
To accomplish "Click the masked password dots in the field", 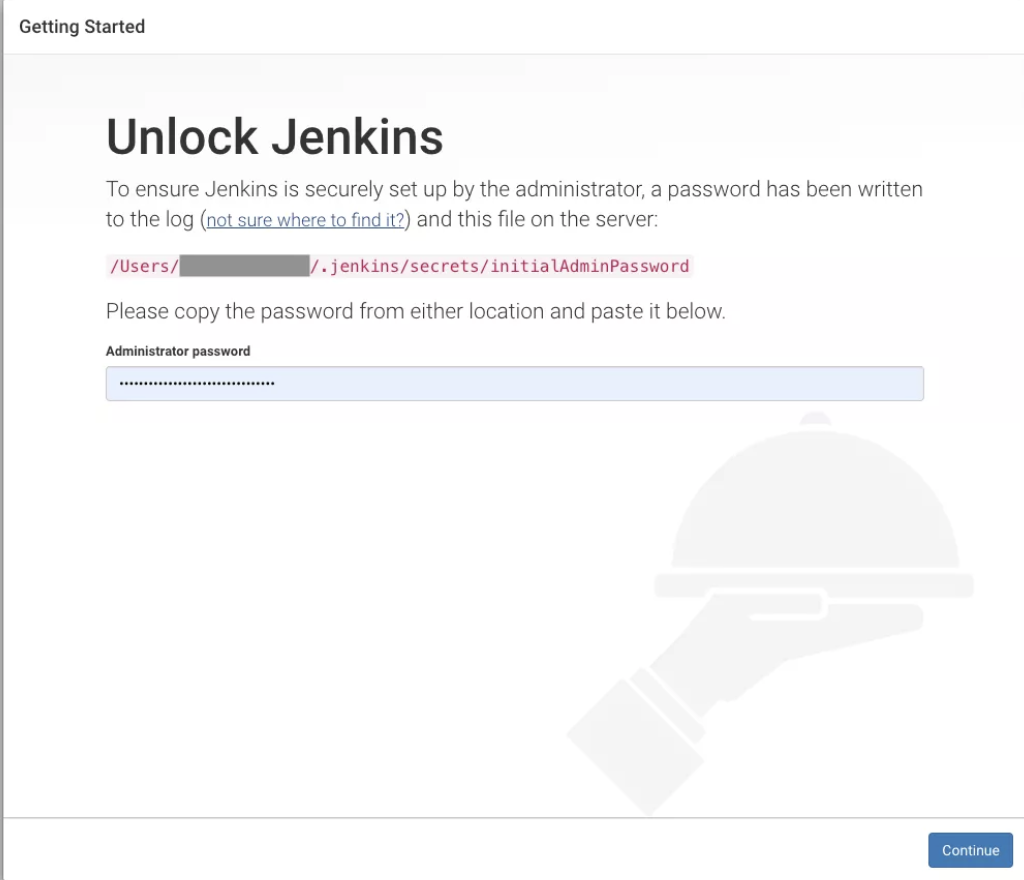I will tap(196, 384).
